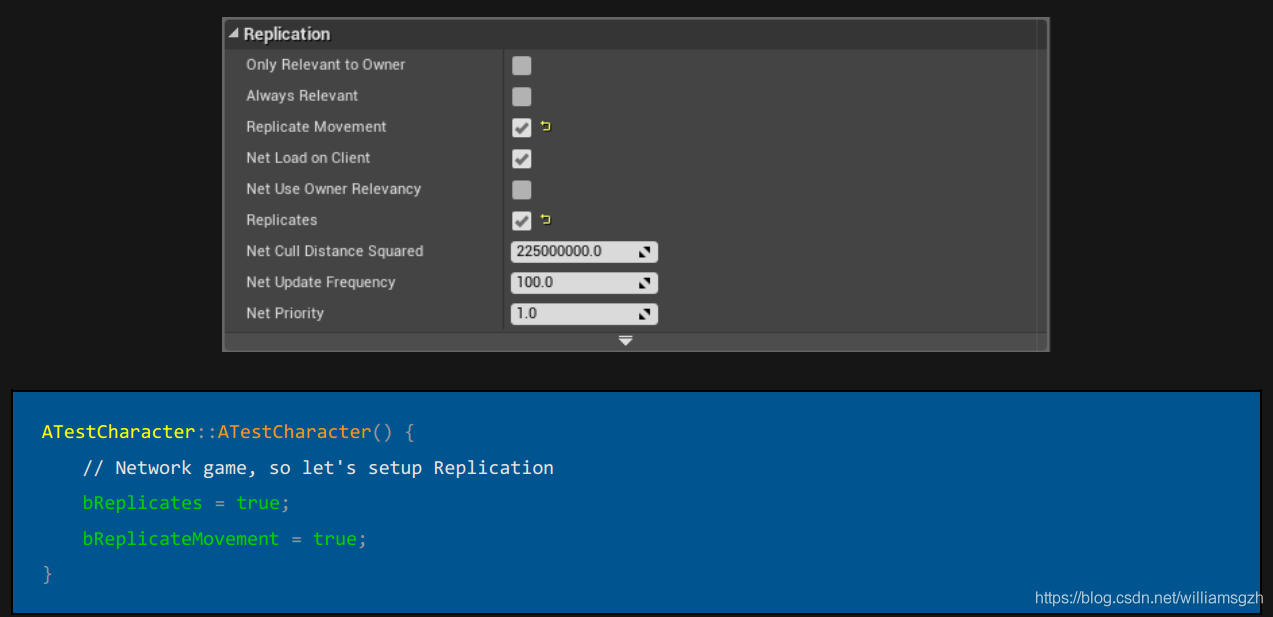Disable the Net Load on Client checkbox
Screen dimensions: 1273x617
521,158
